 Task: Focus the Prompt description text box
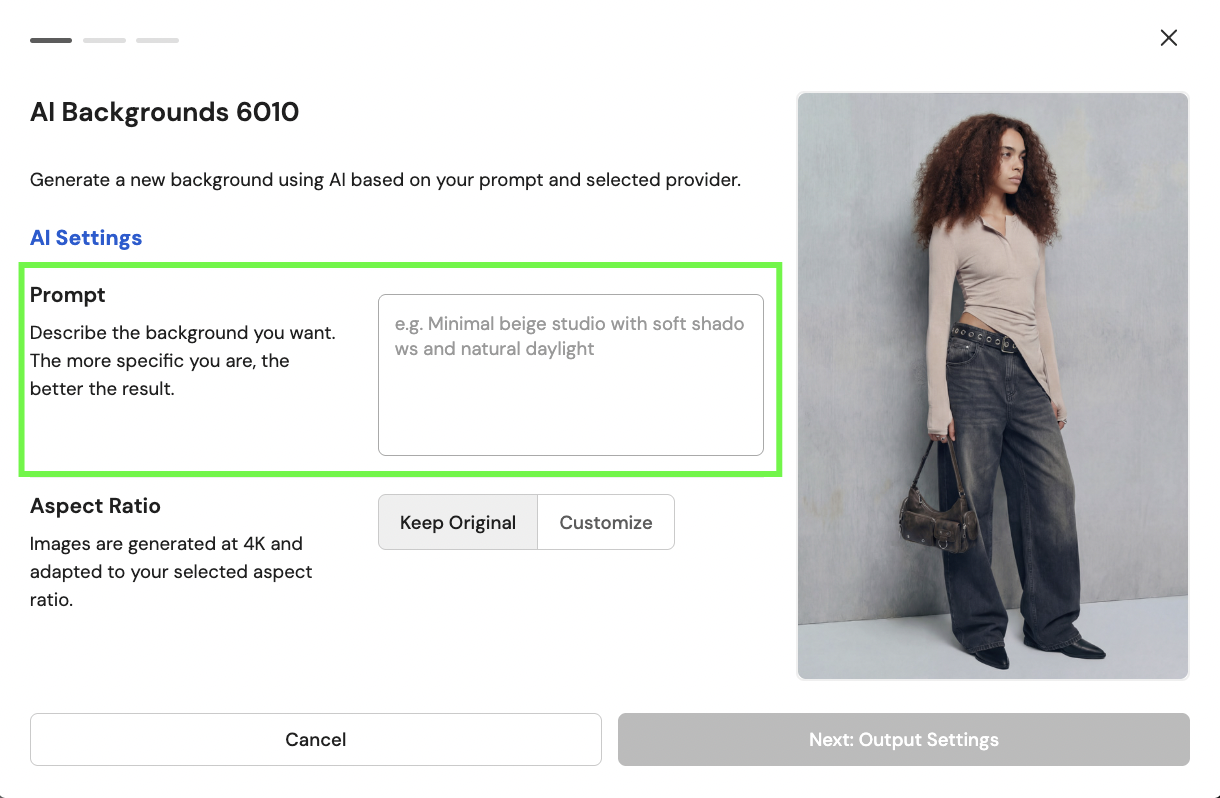tap(570, 374)
